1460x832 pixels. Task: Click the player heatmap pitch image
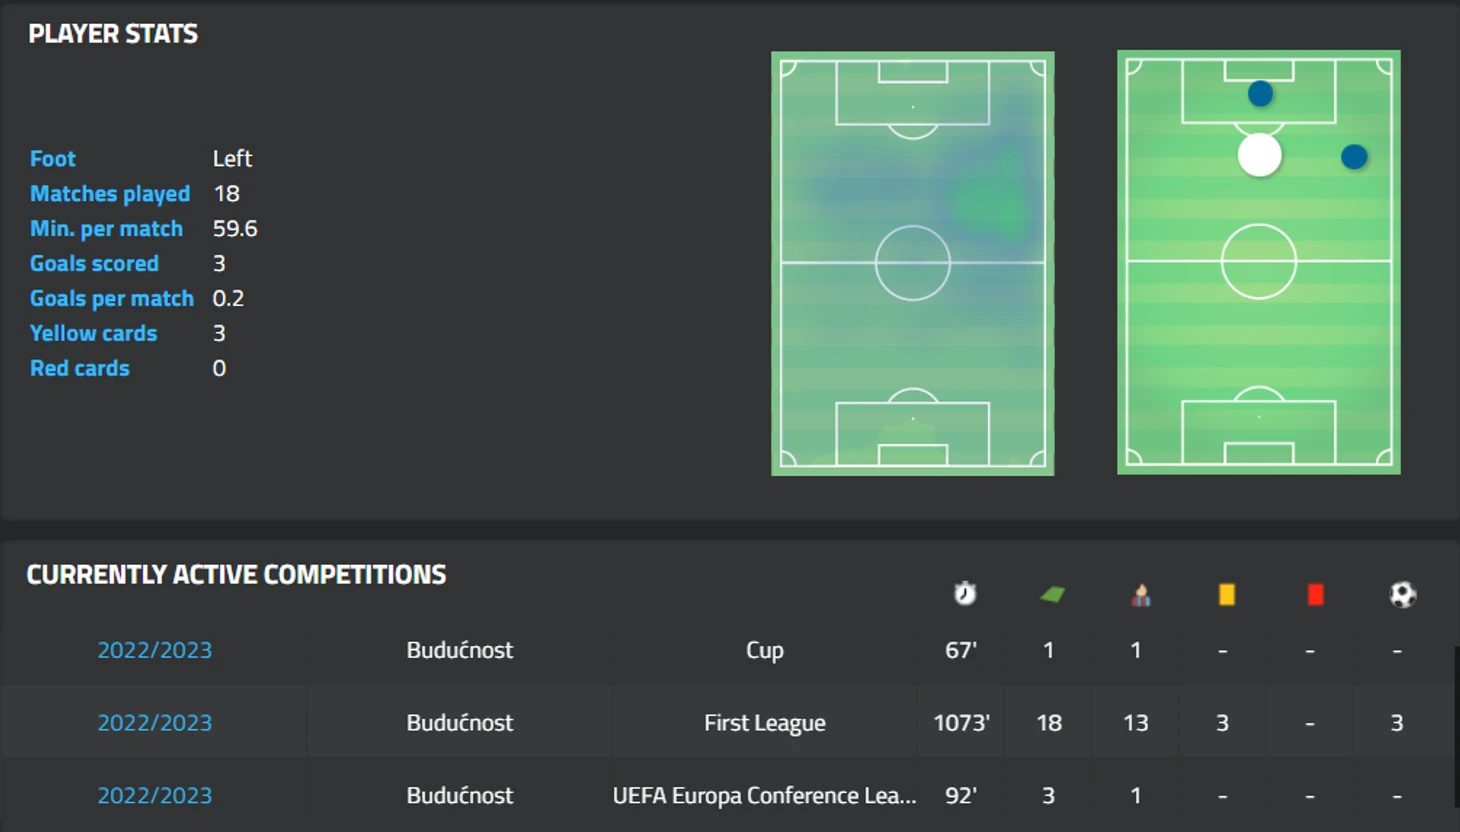tap(912, 263)
